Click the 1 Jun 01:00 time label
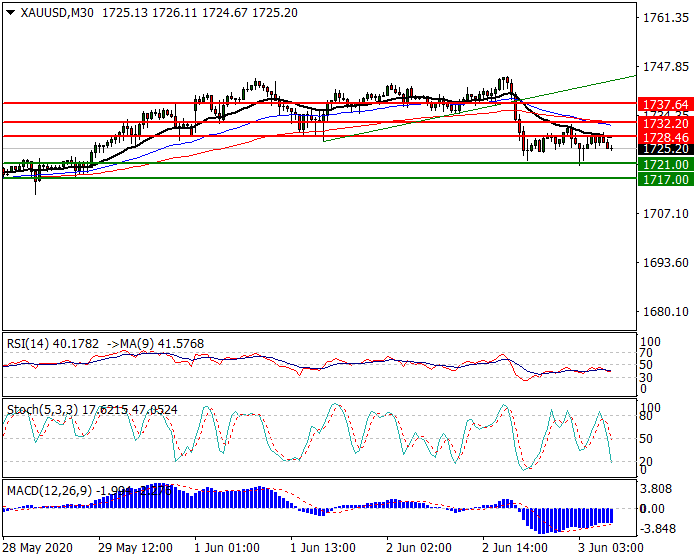The width and height of the screenshot is (700, 560). pyautogui.click(x=227, y=547)
